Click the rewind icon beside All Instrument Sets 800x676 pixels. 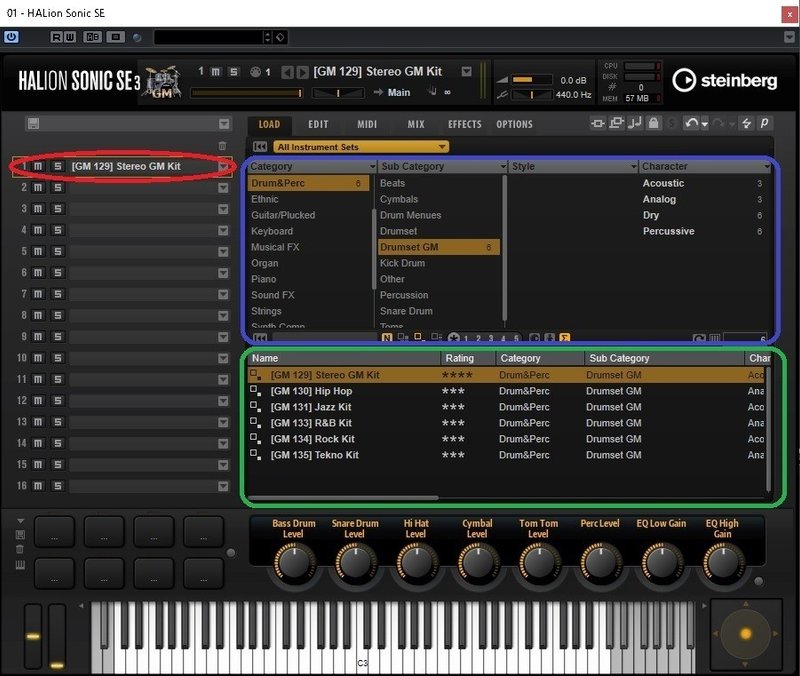(260, 147)
